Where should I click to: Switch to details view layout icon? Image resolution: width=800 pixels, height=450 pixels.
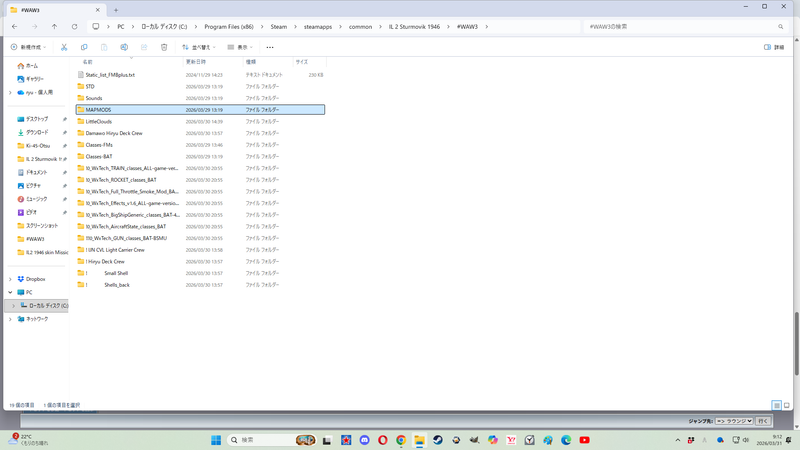point(777,405)
